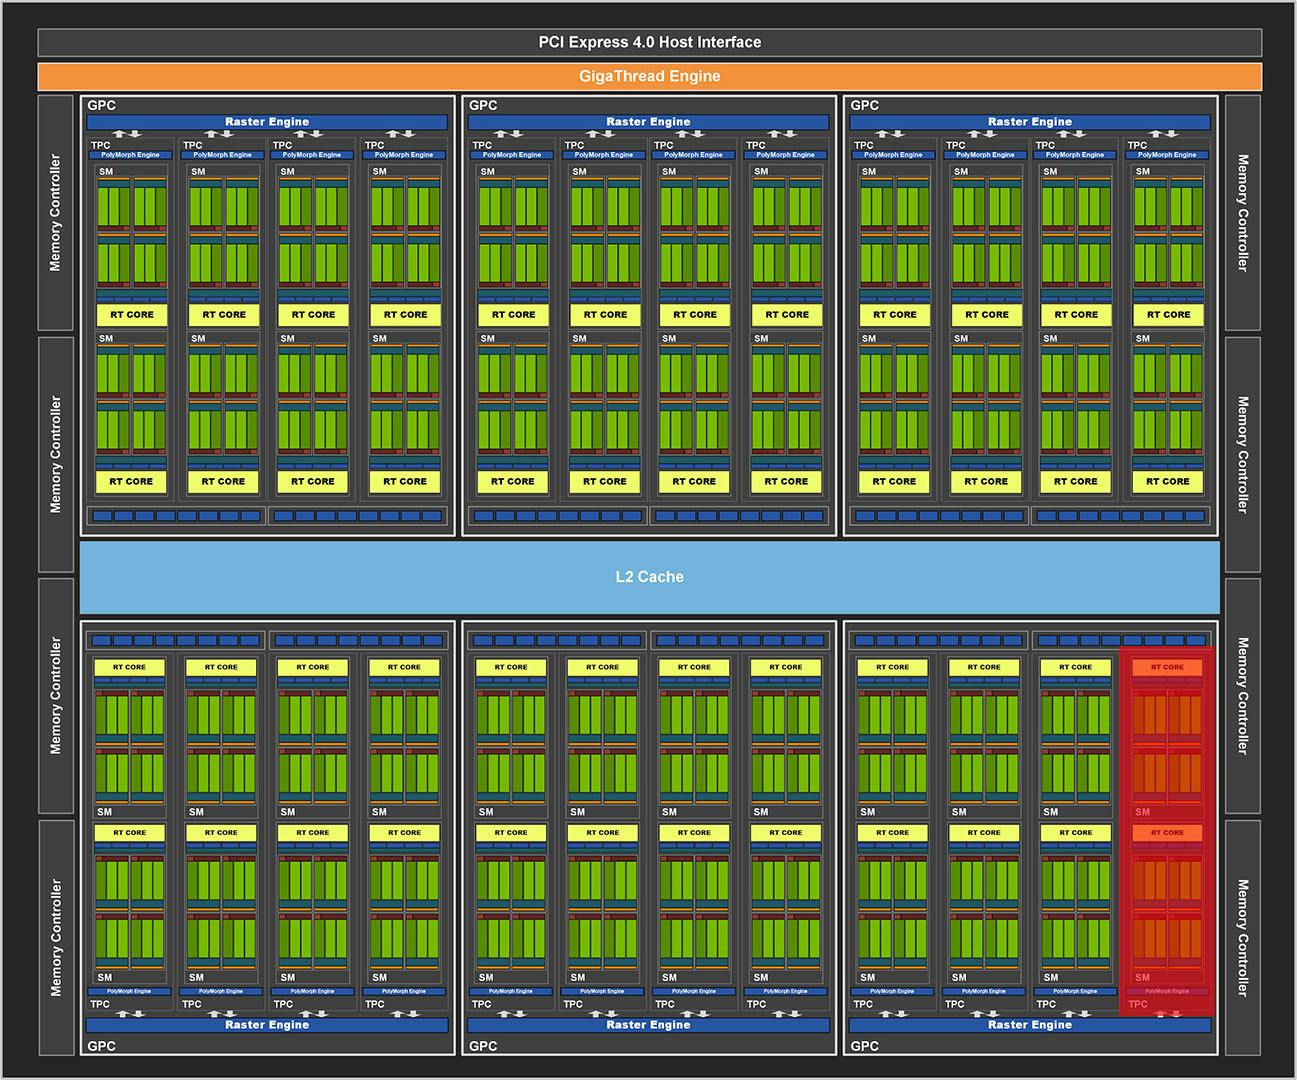This screenshot has width=1297, height=1080.
Task: Toggle the bottom-right Memory Controller
Action: pyautogui.click(x=1240, y=930)
